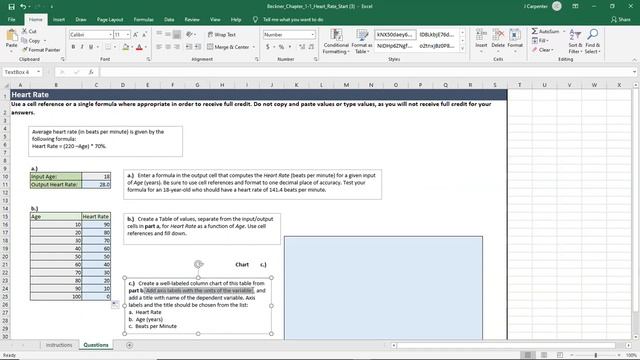Center text horizontally
The width and height of the screenshot is (640, 360).
coord(168,47)
